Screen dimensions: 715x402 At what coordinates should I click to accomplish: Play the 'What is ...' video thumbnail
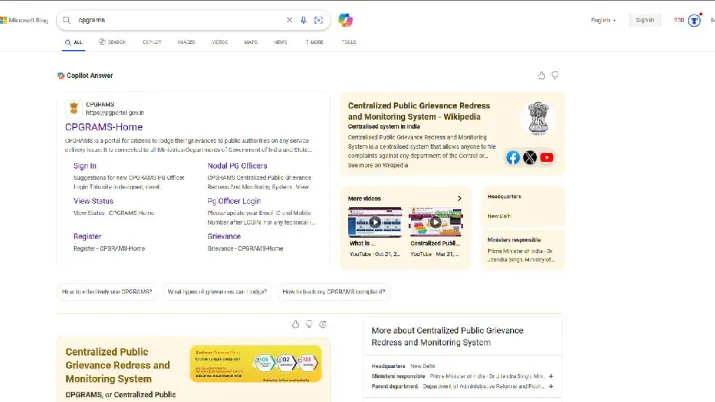375,222
